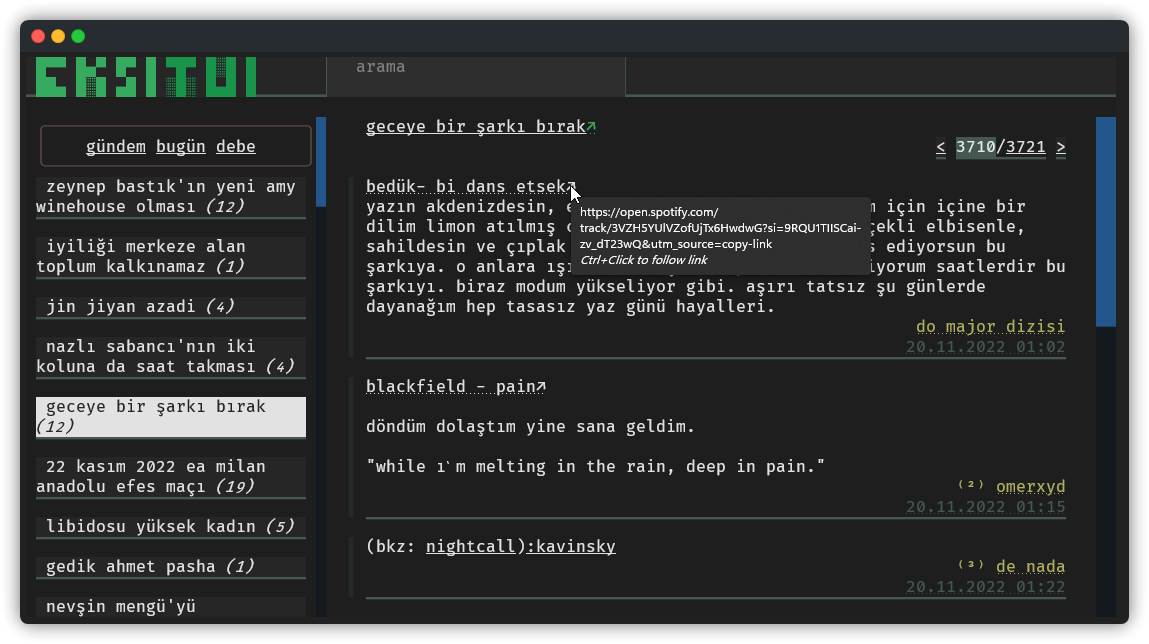Follow the nightcall bkz reference link
The width and height of the screenshot is (1149, 644).
(x=467, y=547)
